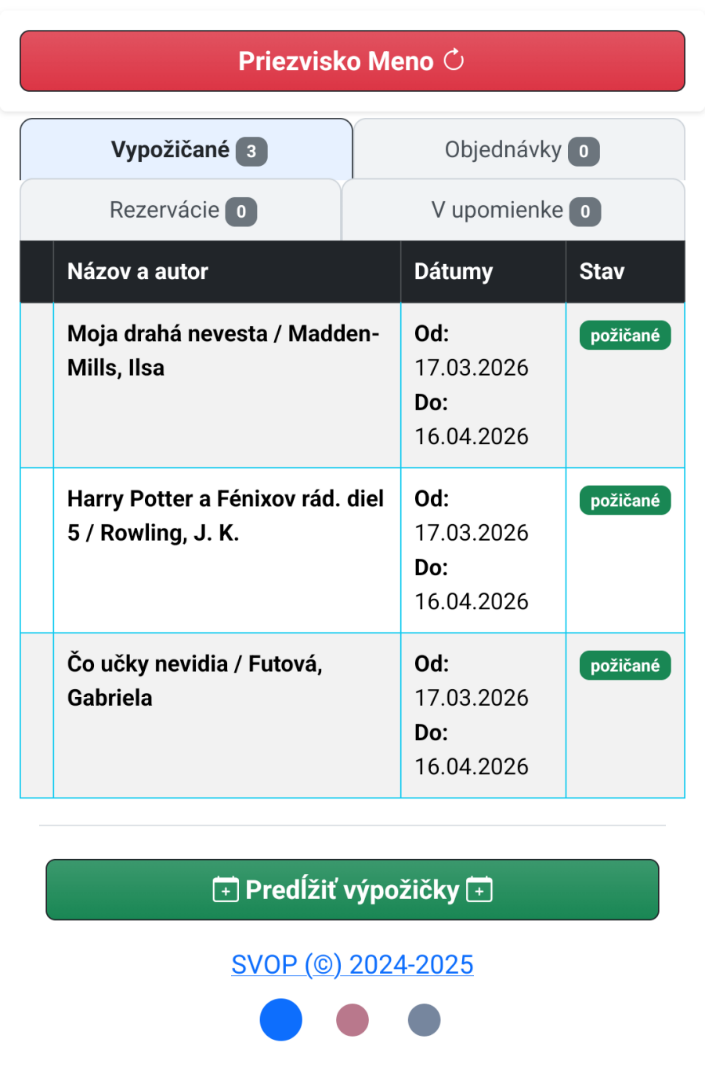Open the Rezervácie tab

[181, 210]
